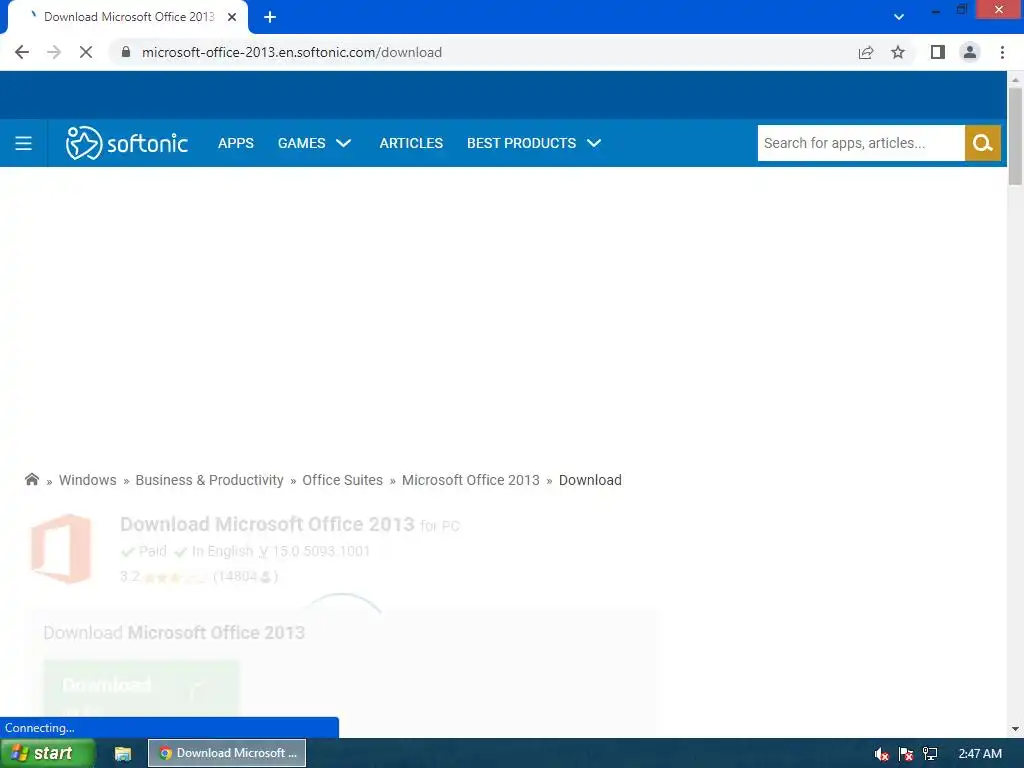Open the Windows start button
The image size is (1024, 768).
pyautogui.click(x=47, y=753)
